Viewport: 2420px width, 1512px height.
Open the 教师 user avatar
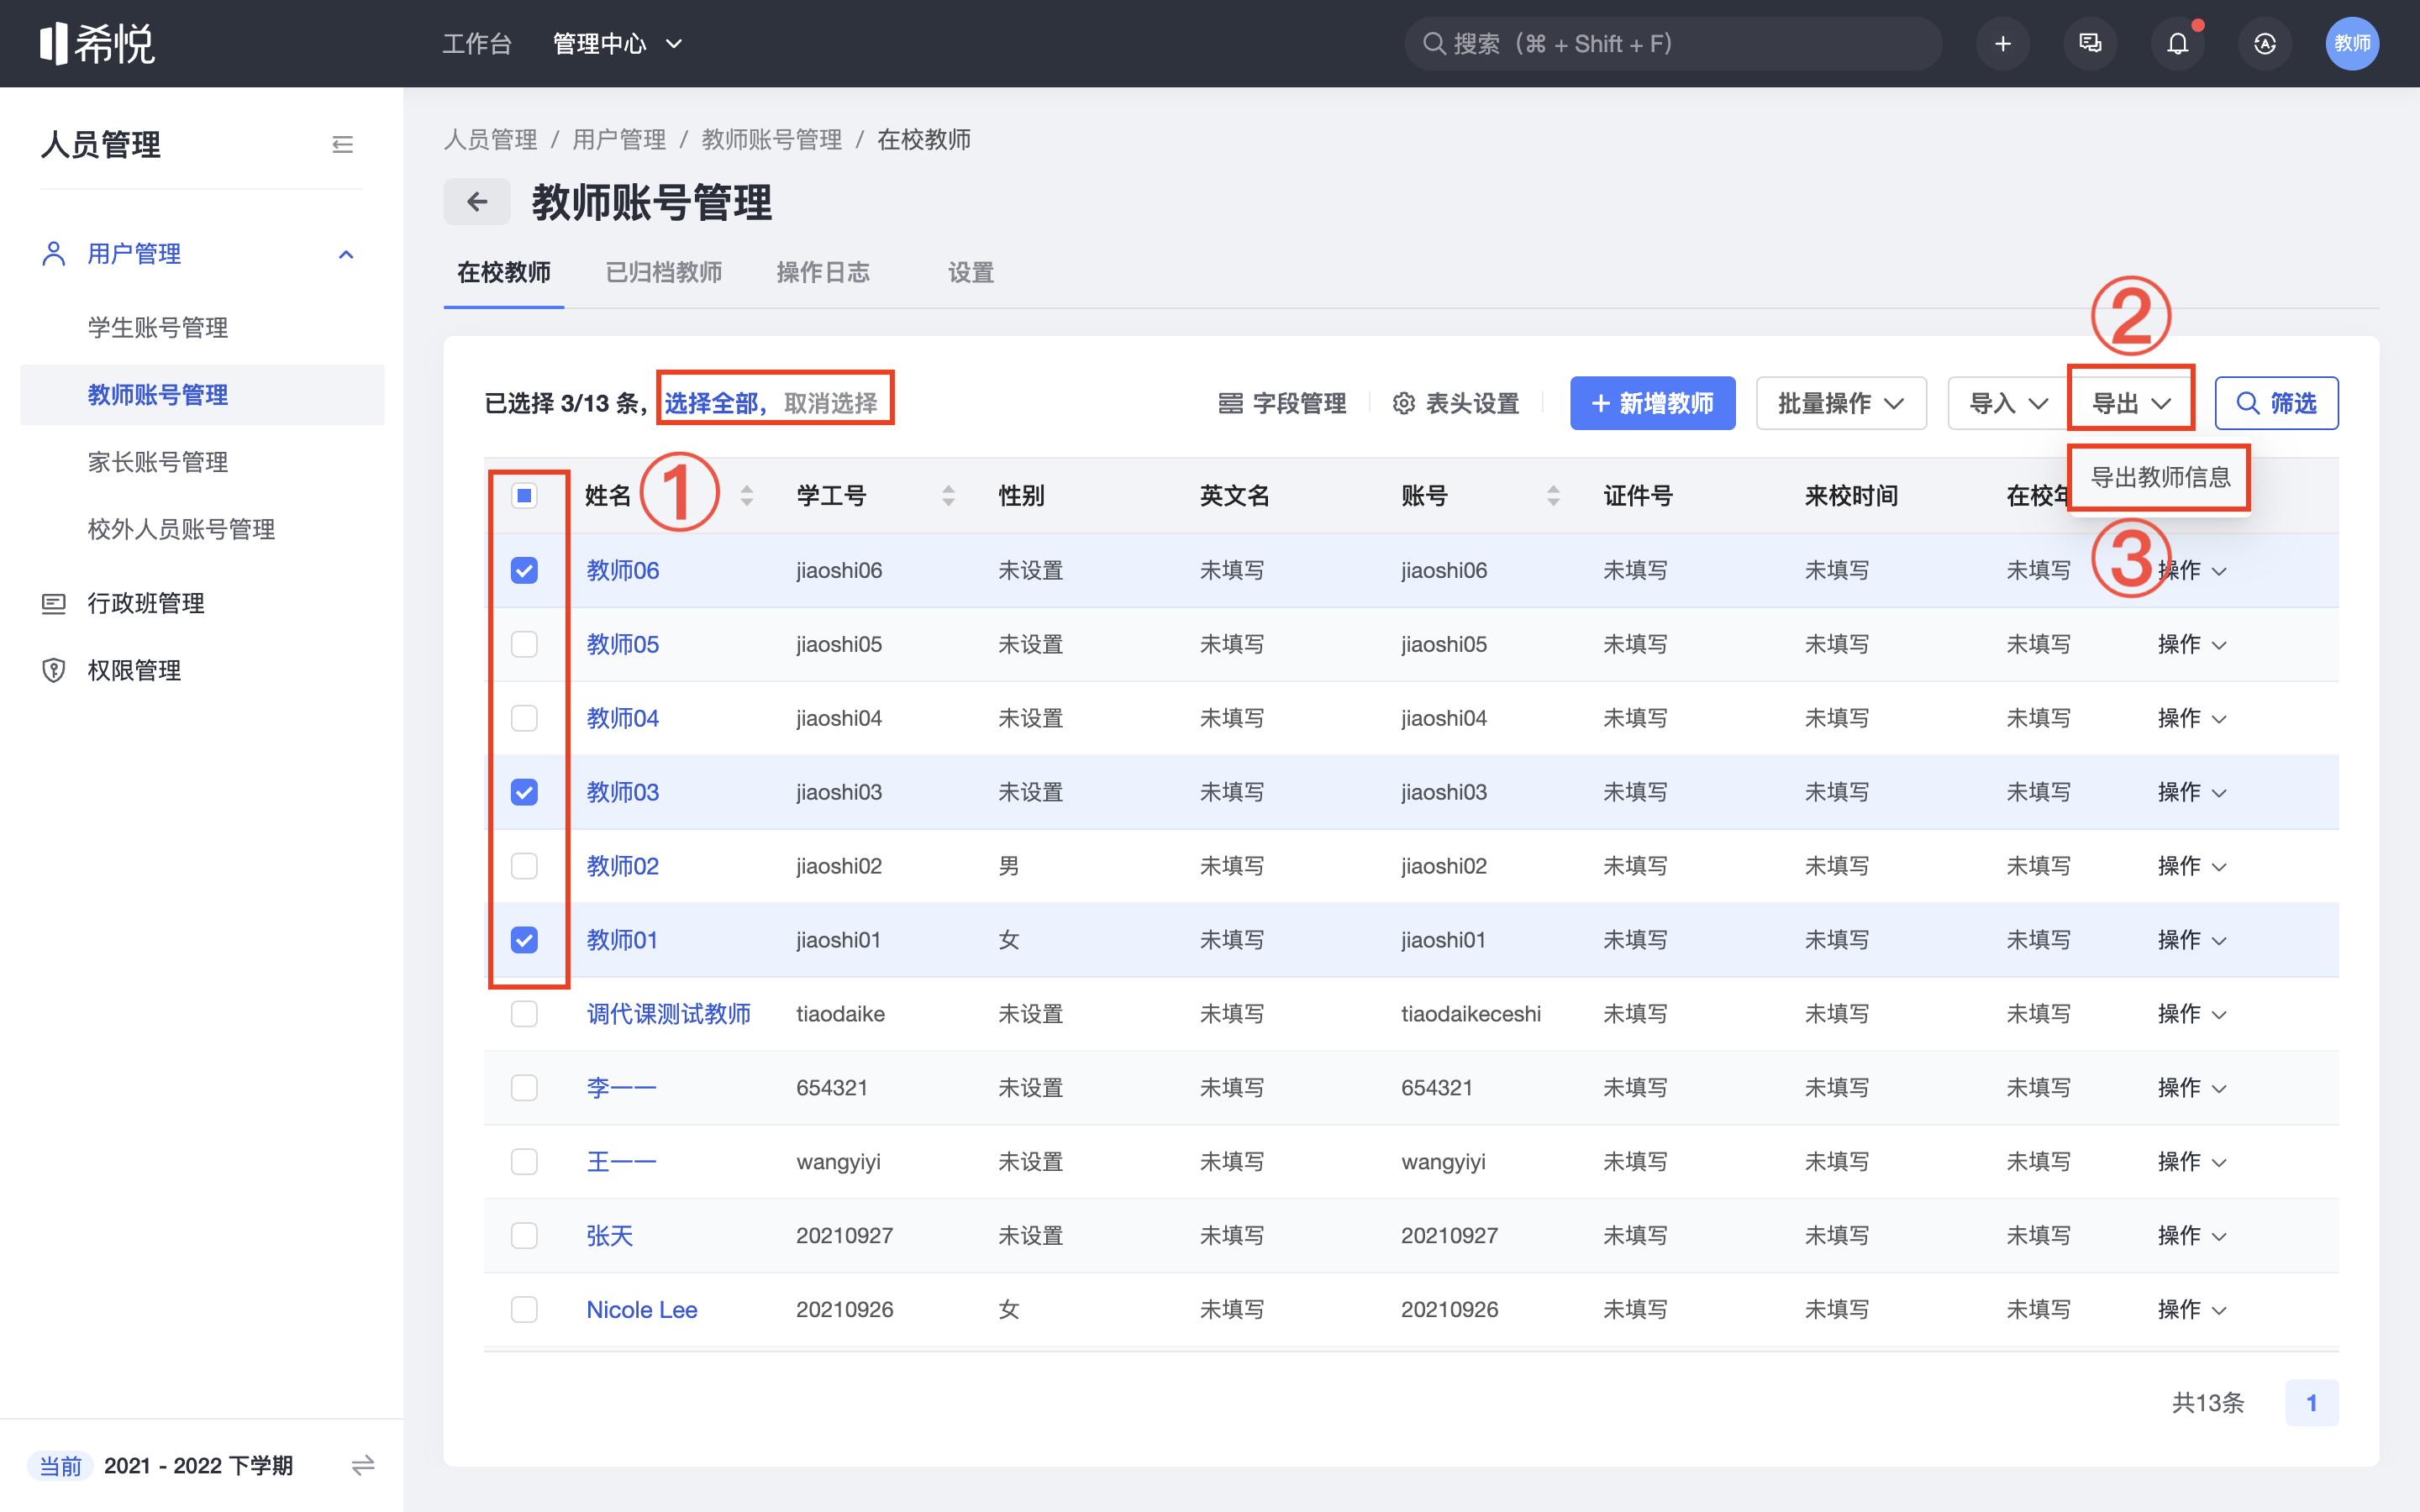pyautogui.click(x=2352, y=44)
